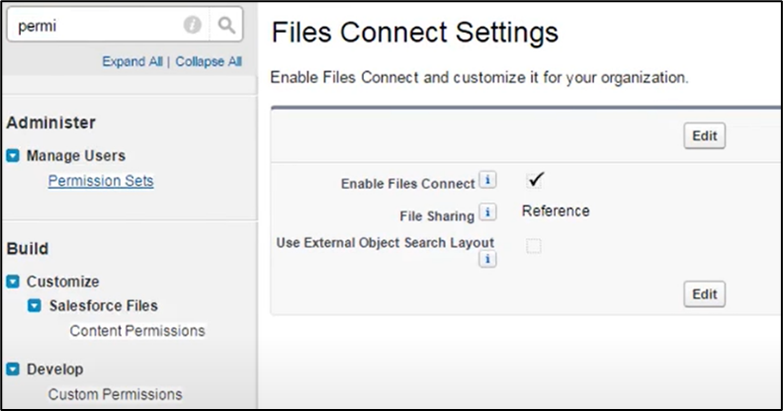Click the Expand All link

[132, 61]
